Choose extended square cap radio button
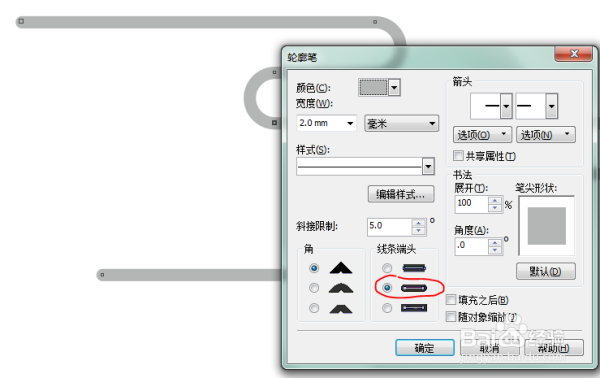Screen dimensions: 600x378 coord(387,308)
